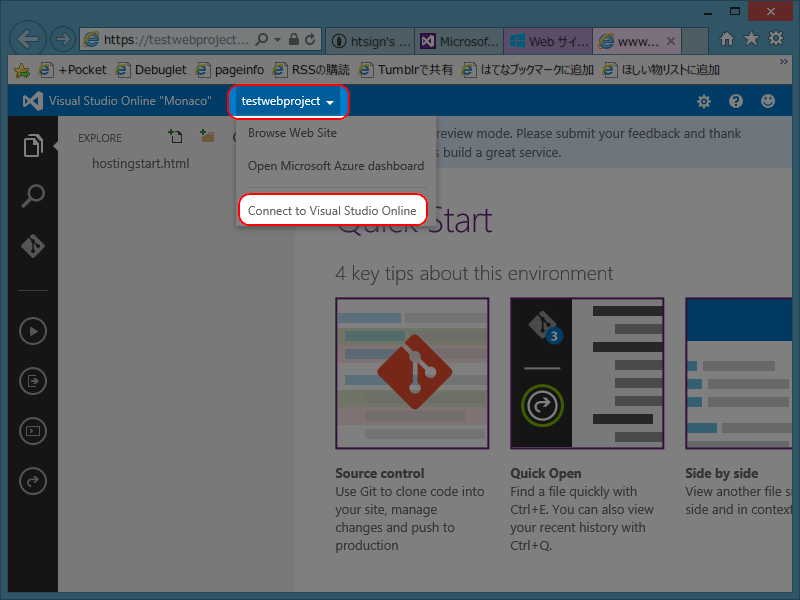Click the Quick Open heading text

(x=546, y=473)
